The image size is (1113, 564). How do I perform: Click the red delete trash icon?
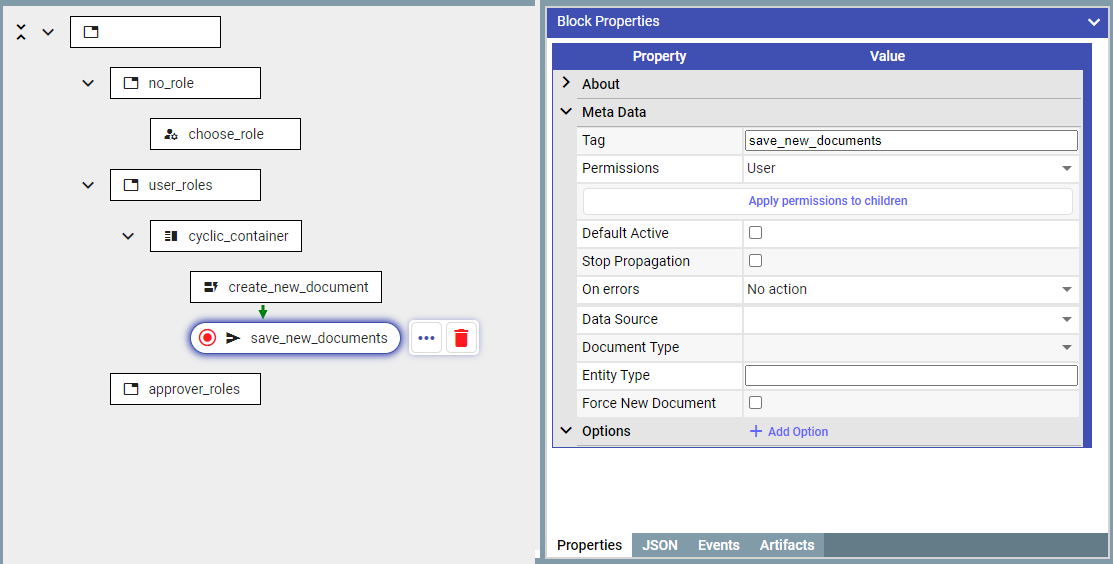click(x=461, y=338)
